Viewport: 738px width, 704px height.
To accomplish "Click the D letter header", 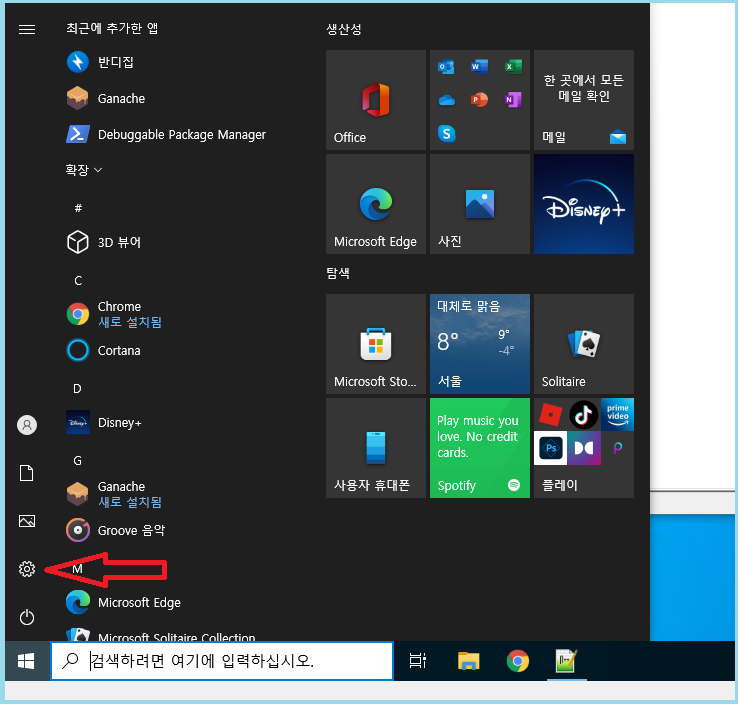I will tap(78, 388).
